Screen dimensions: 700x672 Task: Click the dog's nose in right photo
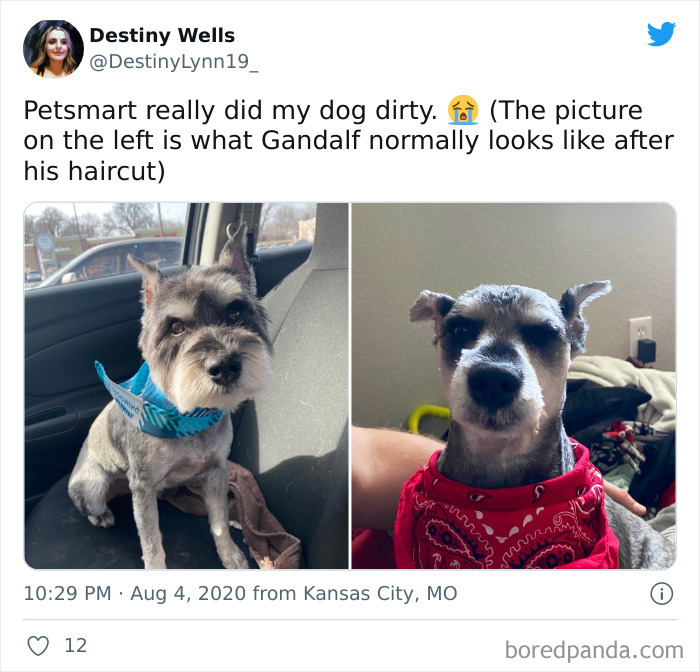pyautogui.click(x=493, y=385)
